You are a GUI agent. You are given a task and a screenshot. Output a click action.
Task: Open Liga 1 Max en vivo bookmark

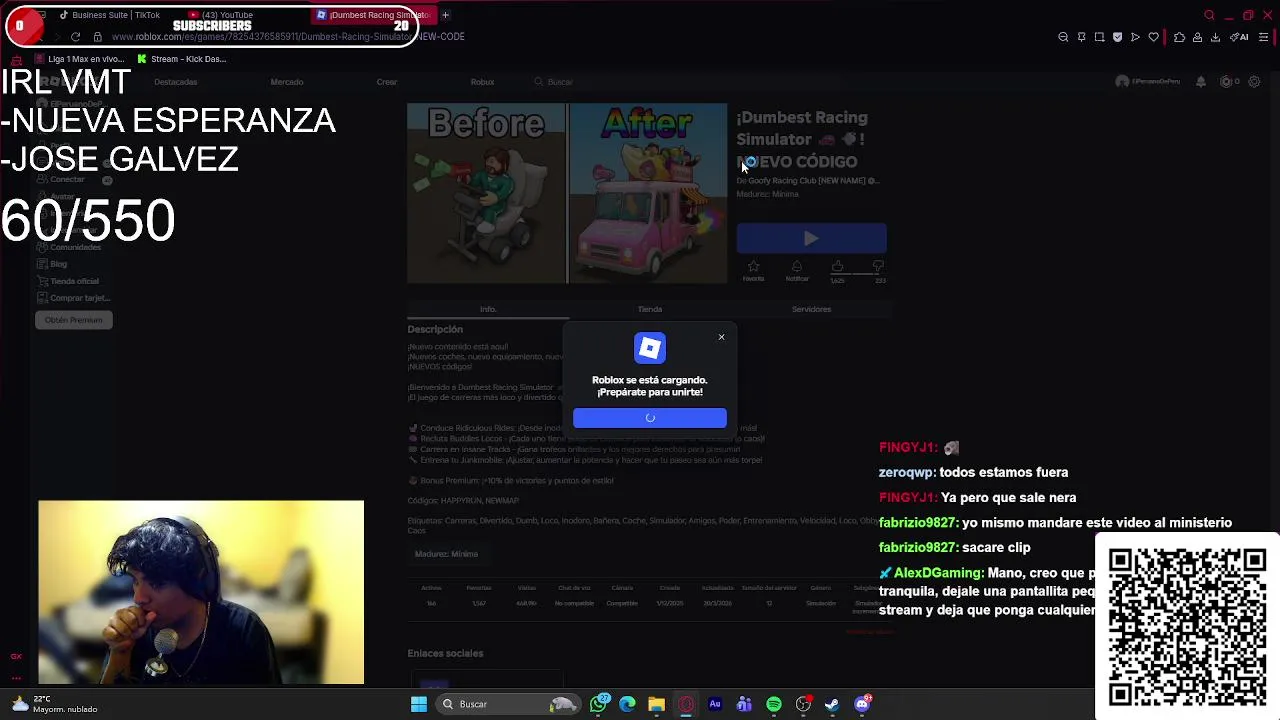point(79,59)
